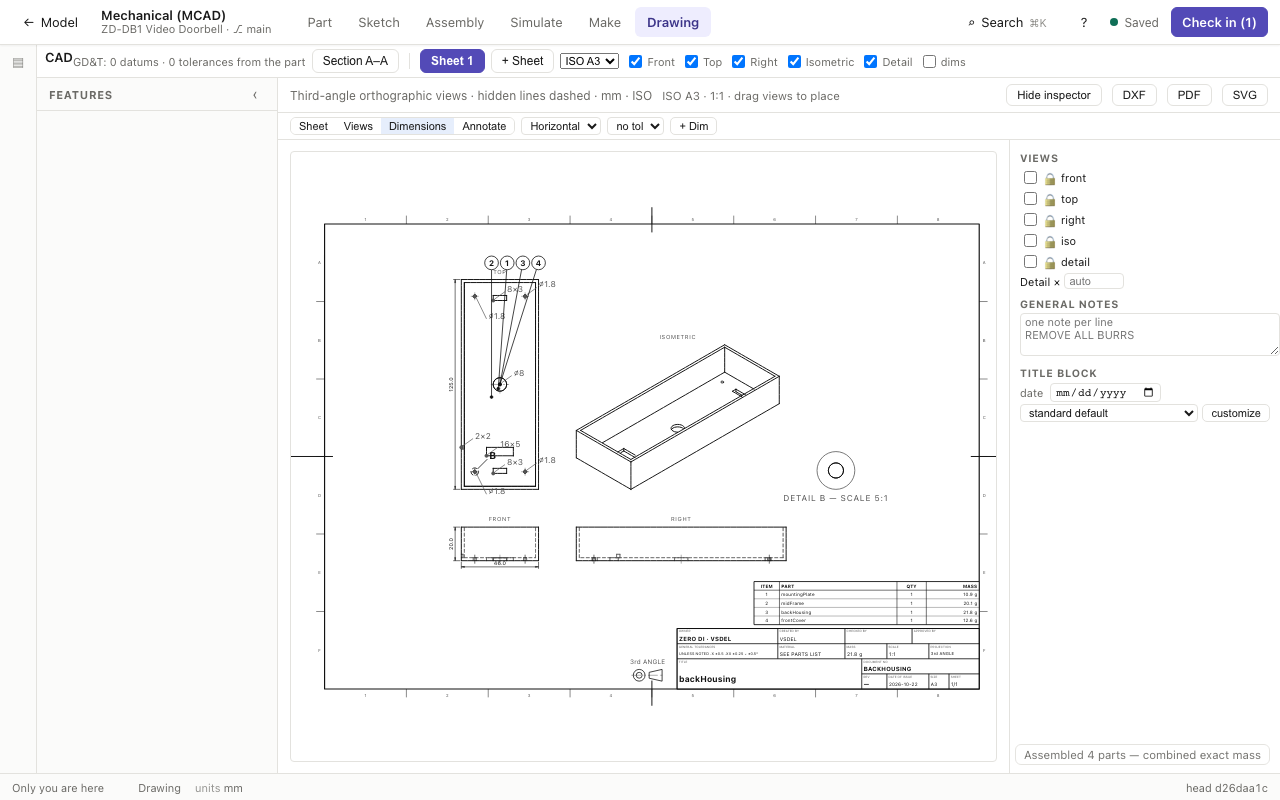1280x800 pixels.
Task: Click the lock icon next to front view
Action: pyautogui.click(x=1050, y=179)
